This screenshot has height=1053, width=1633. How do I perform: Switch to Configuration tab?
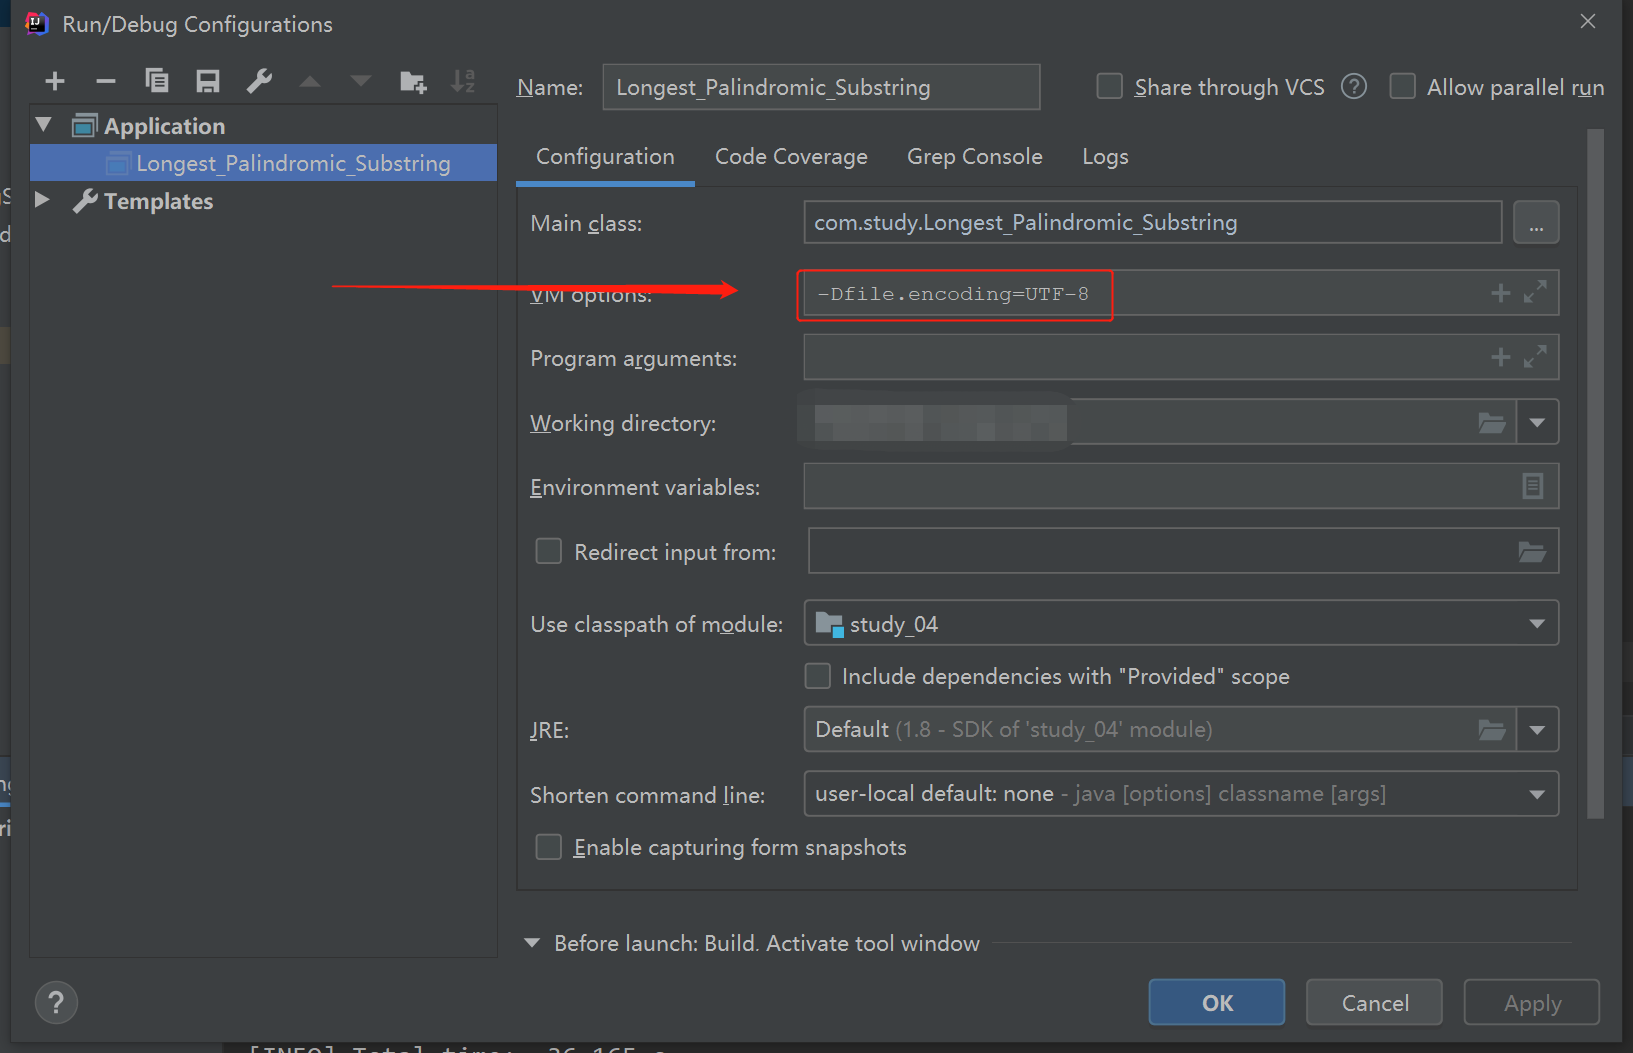pos(605,157)
